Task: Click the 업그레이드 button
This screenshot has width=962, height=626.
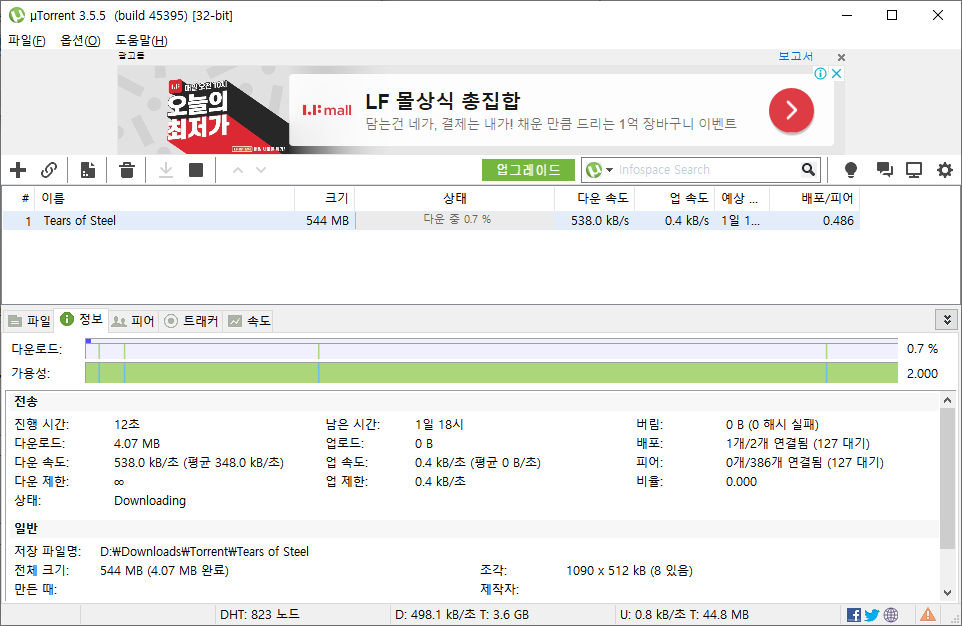Action: pyautogui.click(x=528, y=170)
